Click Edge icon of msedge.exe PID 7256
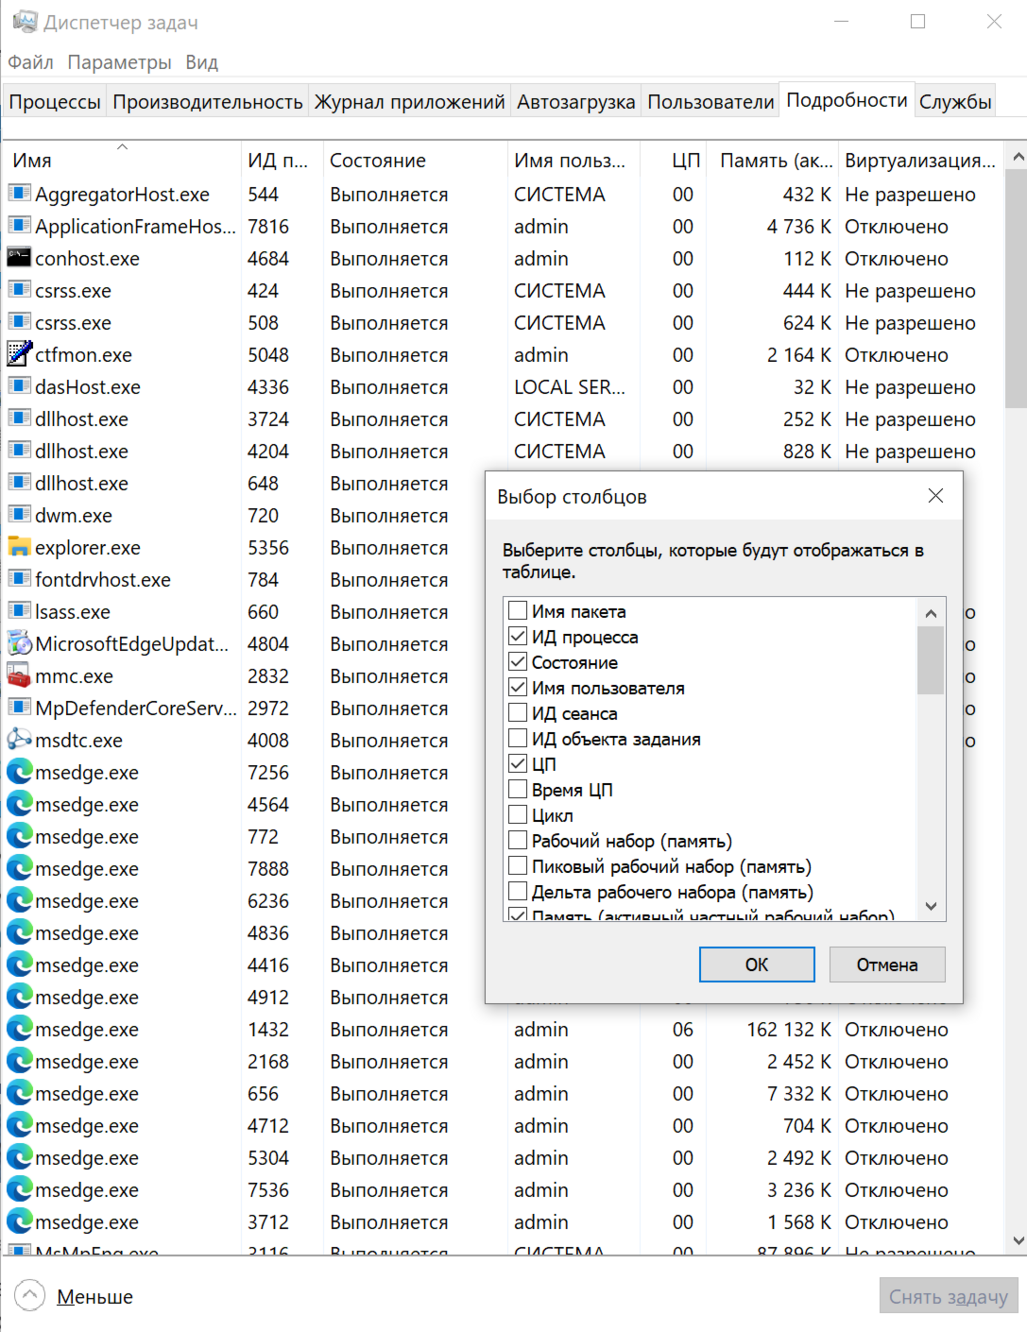The image size is (1027, 1332). 18,772
